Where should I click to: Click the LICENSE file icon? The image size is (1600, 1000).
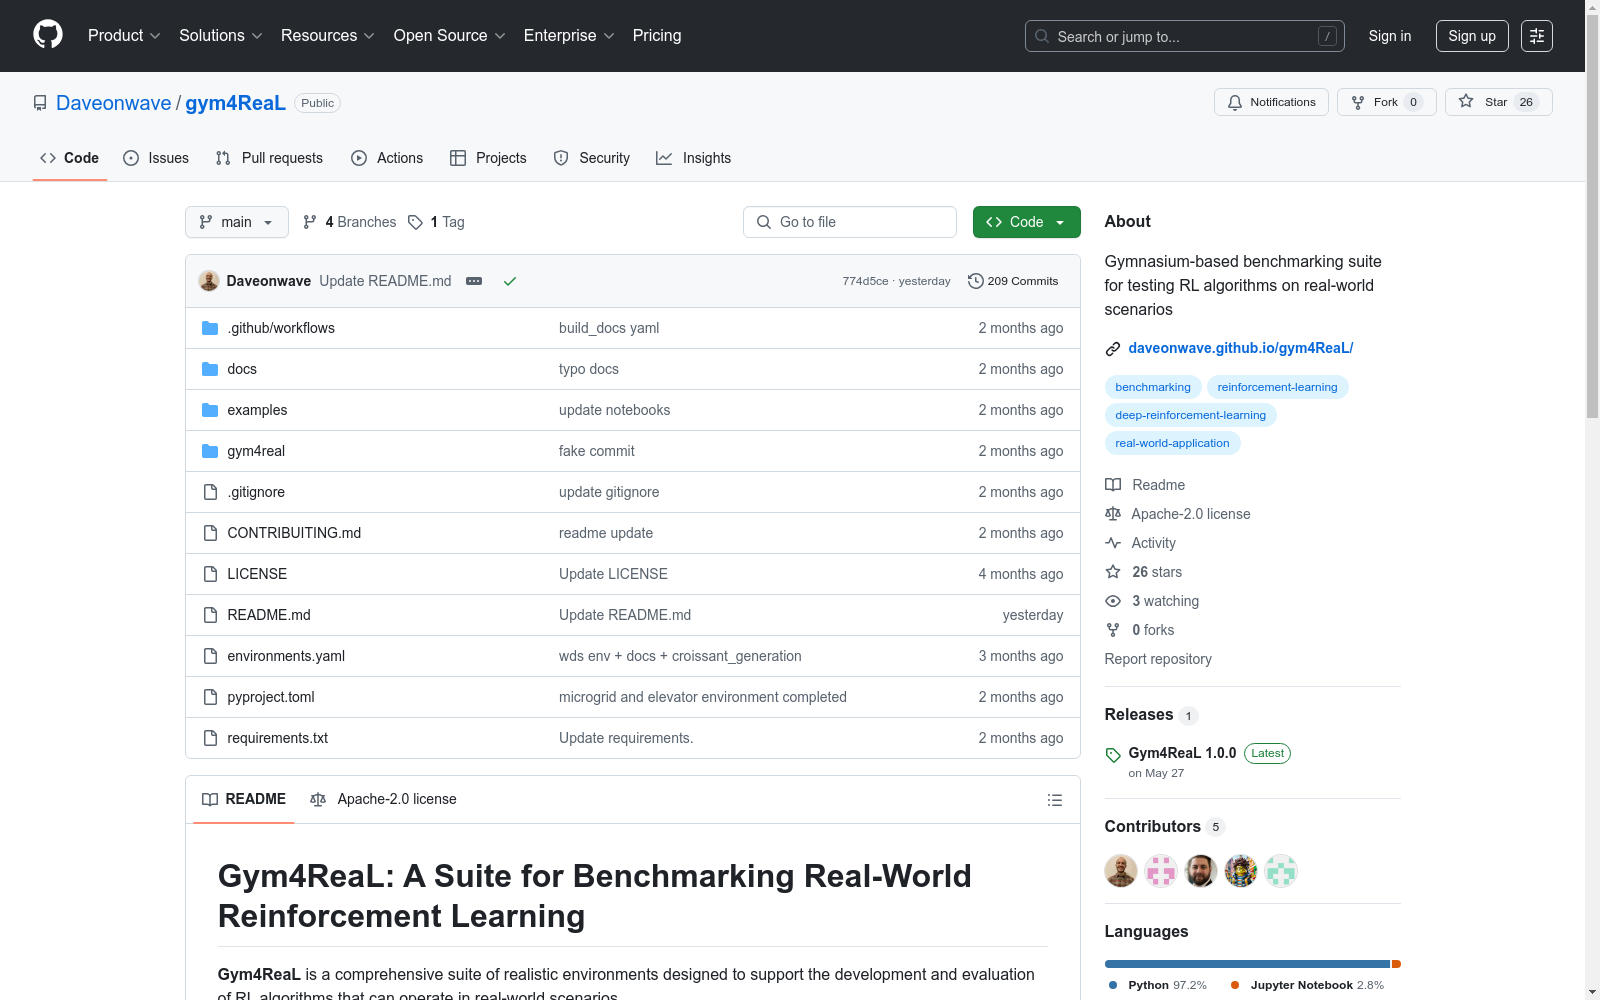tap(210, 574)
